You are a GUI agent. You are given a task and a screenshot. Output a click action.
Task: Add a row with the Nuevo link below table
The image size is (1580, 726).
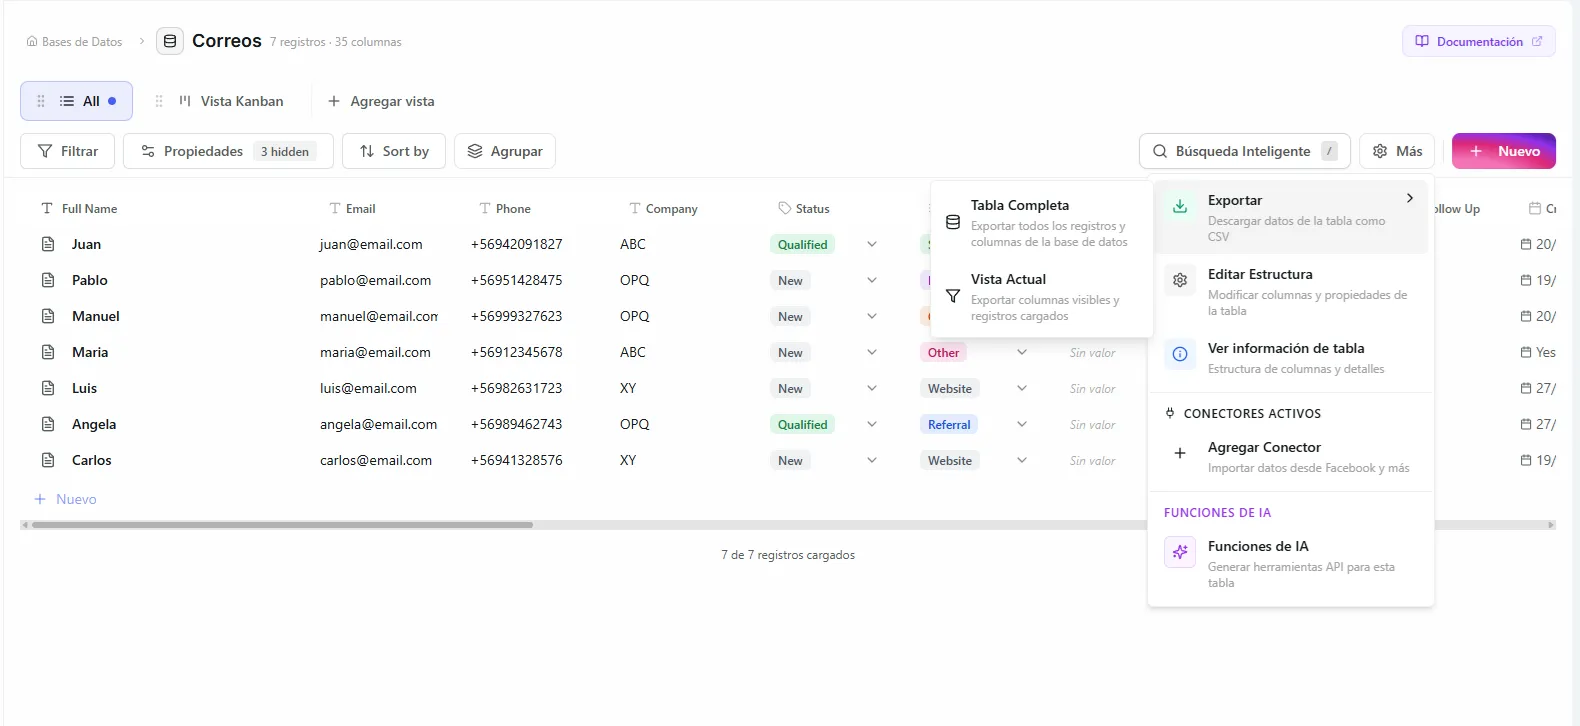click(66, 499)
